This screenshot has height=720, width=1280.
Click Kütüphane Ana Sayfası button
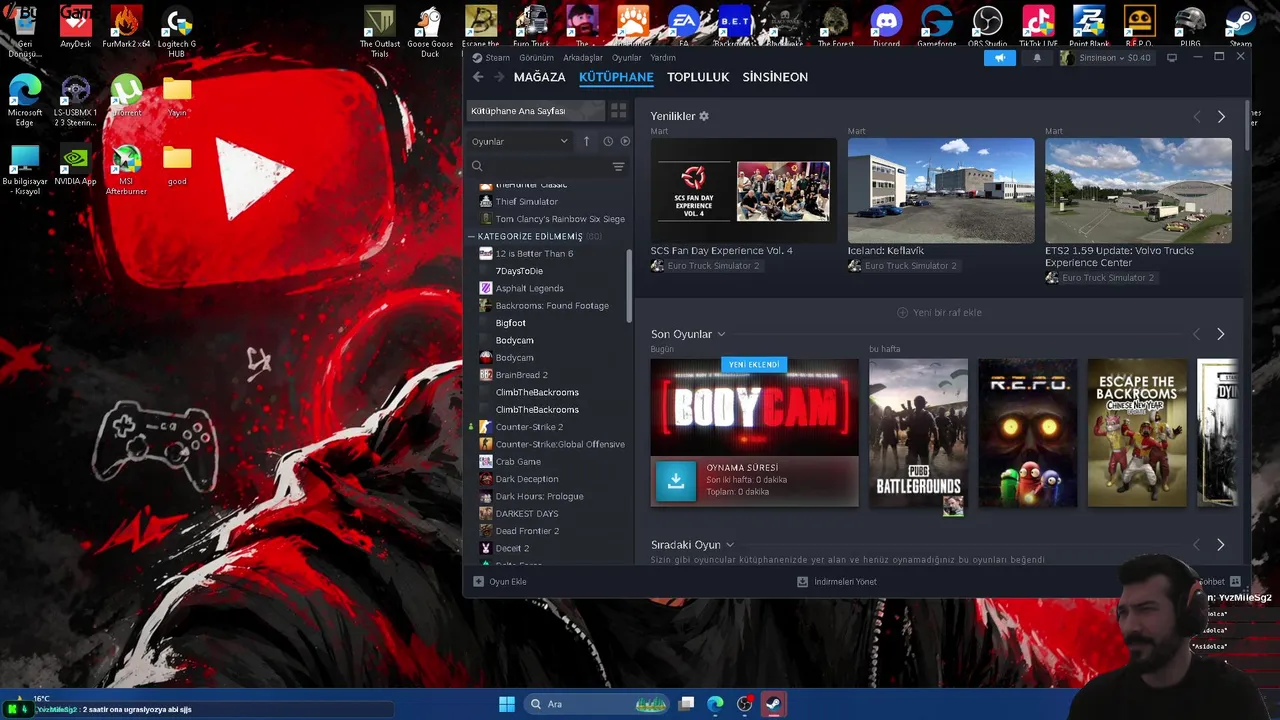tap(535, 111)
